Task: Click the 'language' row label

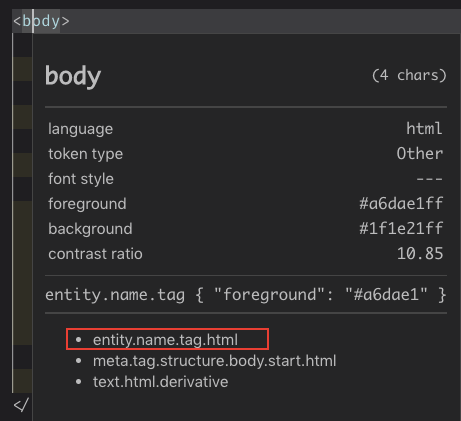Action: click(80, 129)
